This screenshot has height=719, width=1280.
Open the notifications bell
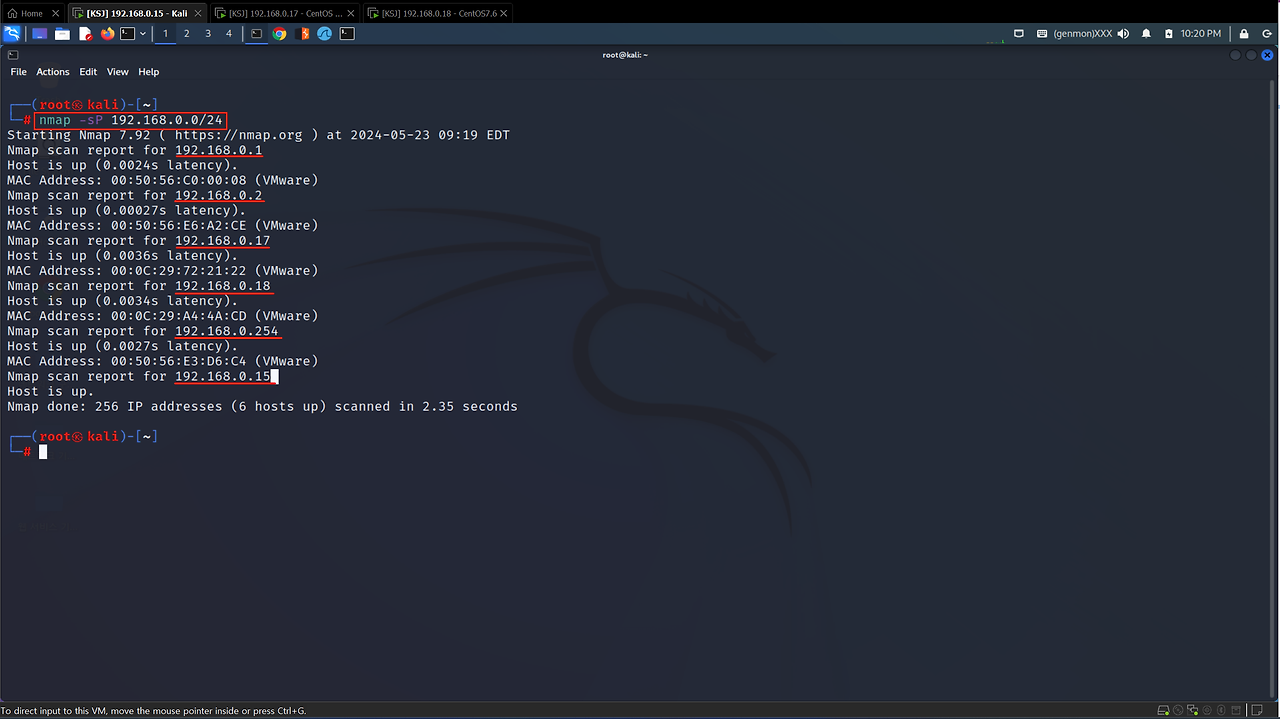click(1146, 34)
